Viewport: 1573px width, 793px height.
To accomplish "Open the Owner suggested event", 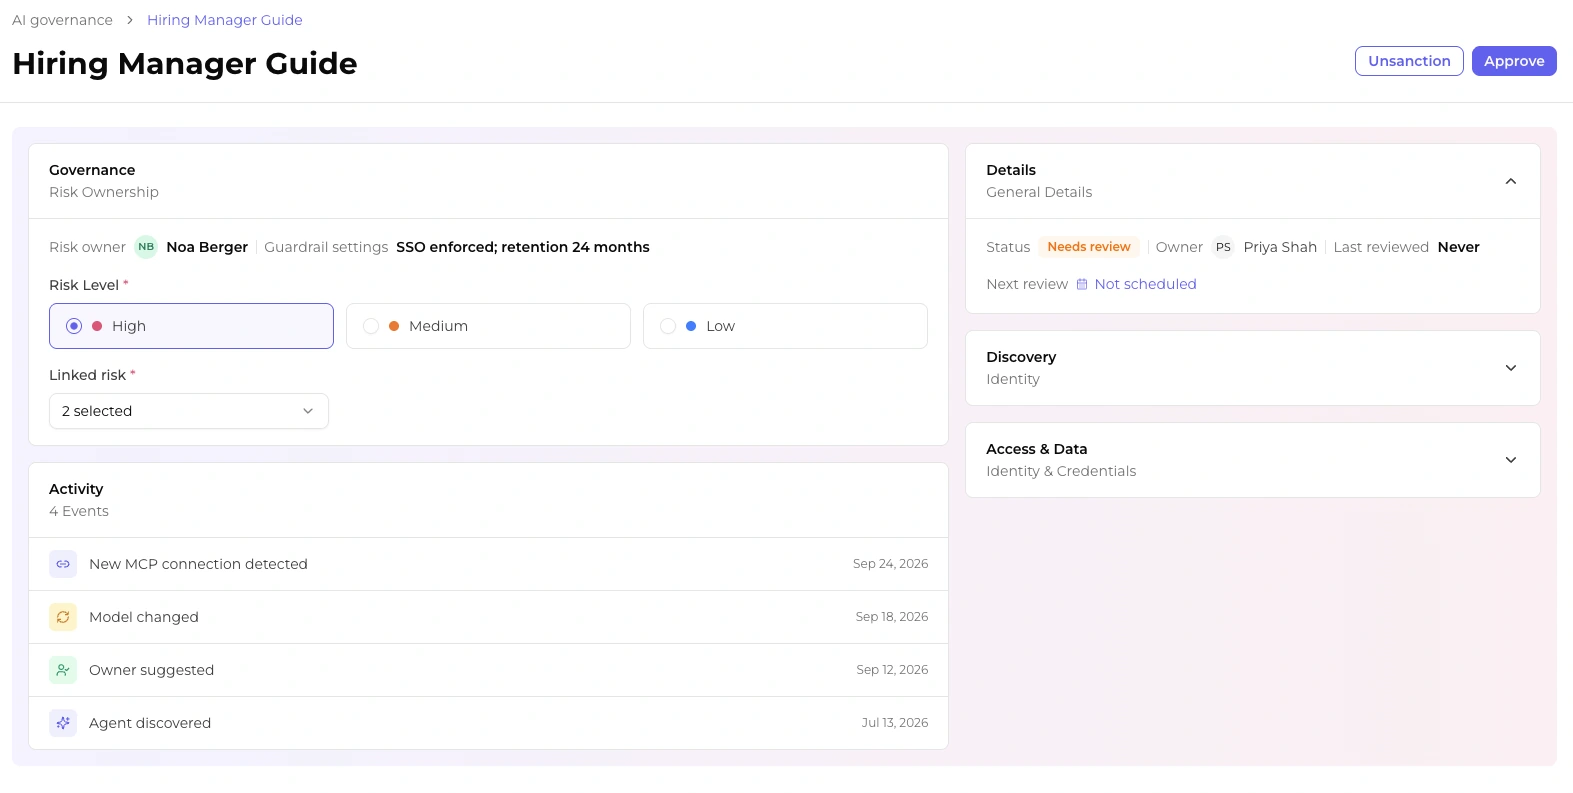I will click(x=488, y=670).
